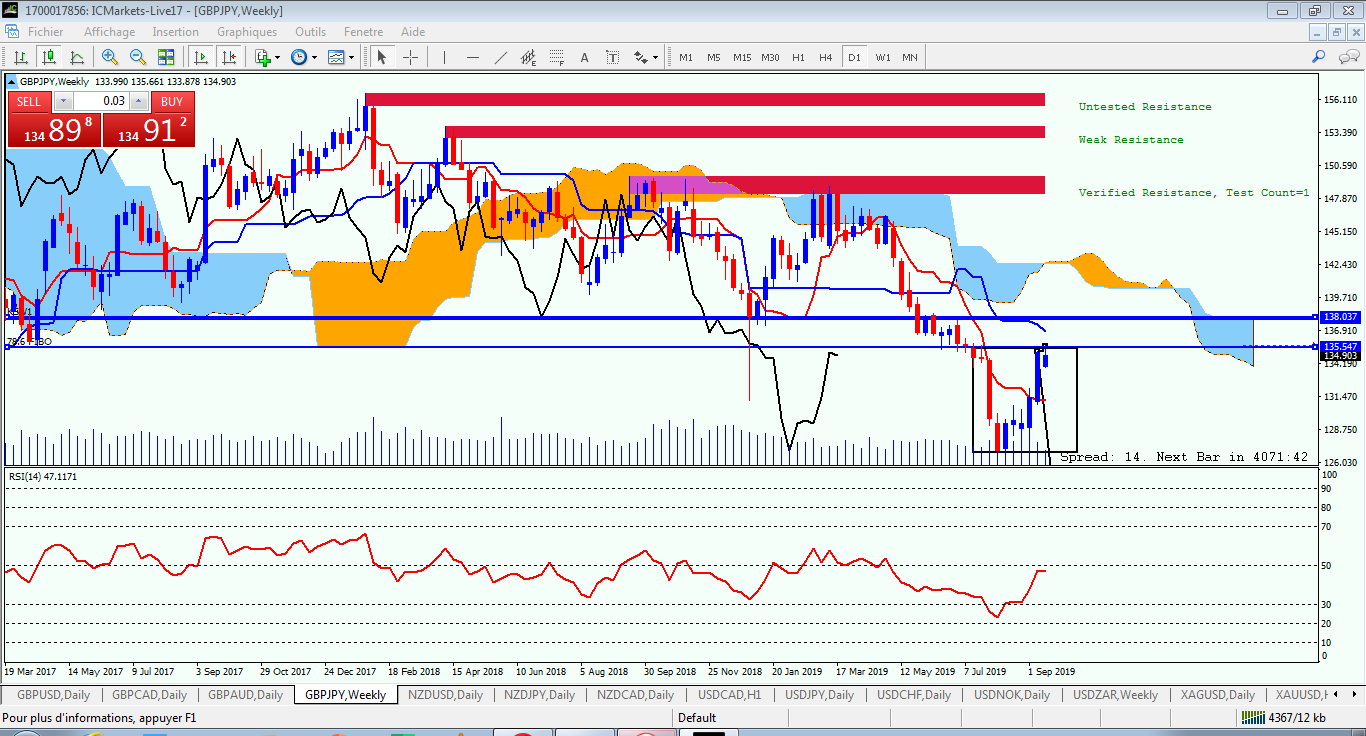The image size is (1366, 736).
Task: Switch to NZDJPY,Daily chart tab
Action: point(540,694)
